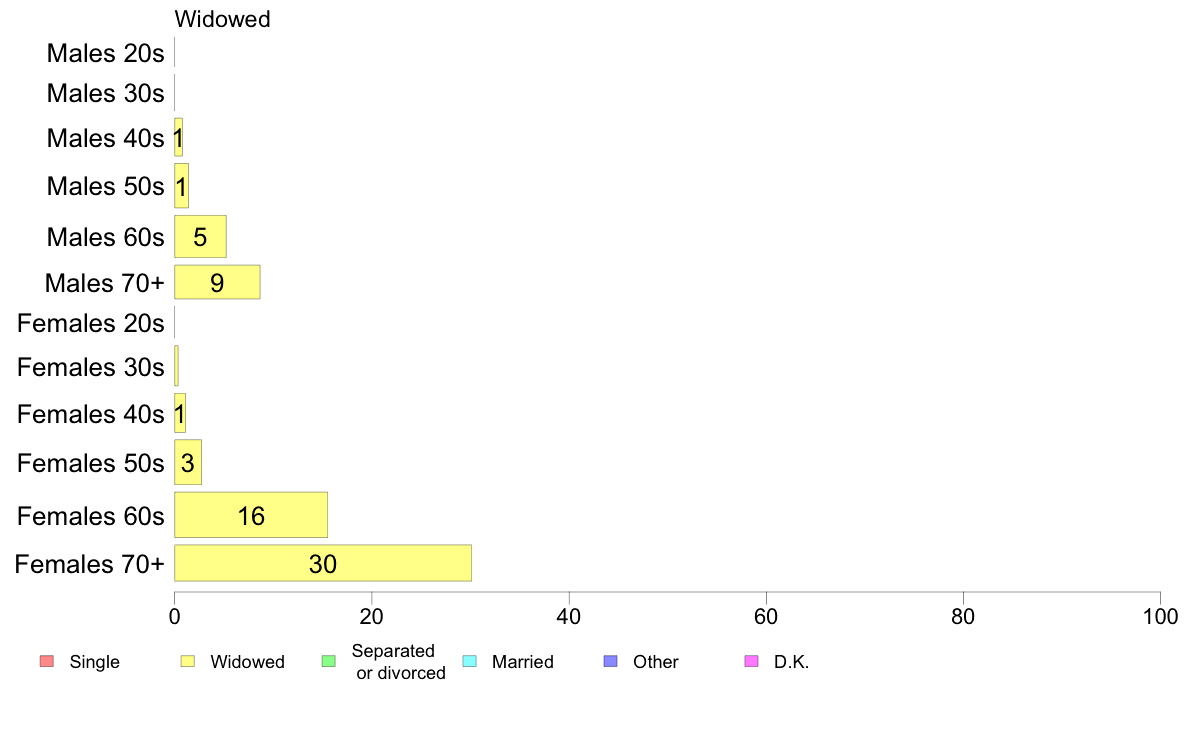Select the Females 50s bar showing 3
1188x736 pixels.
188,462
